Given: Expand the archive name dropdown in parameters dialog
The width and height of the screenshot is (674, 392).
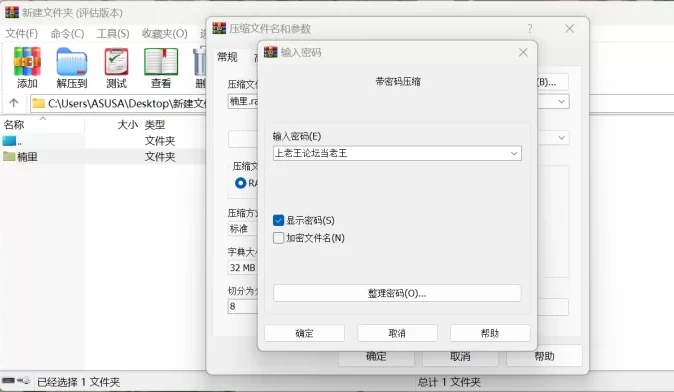Looking at the screenshot, I should [x=561, y=102].
